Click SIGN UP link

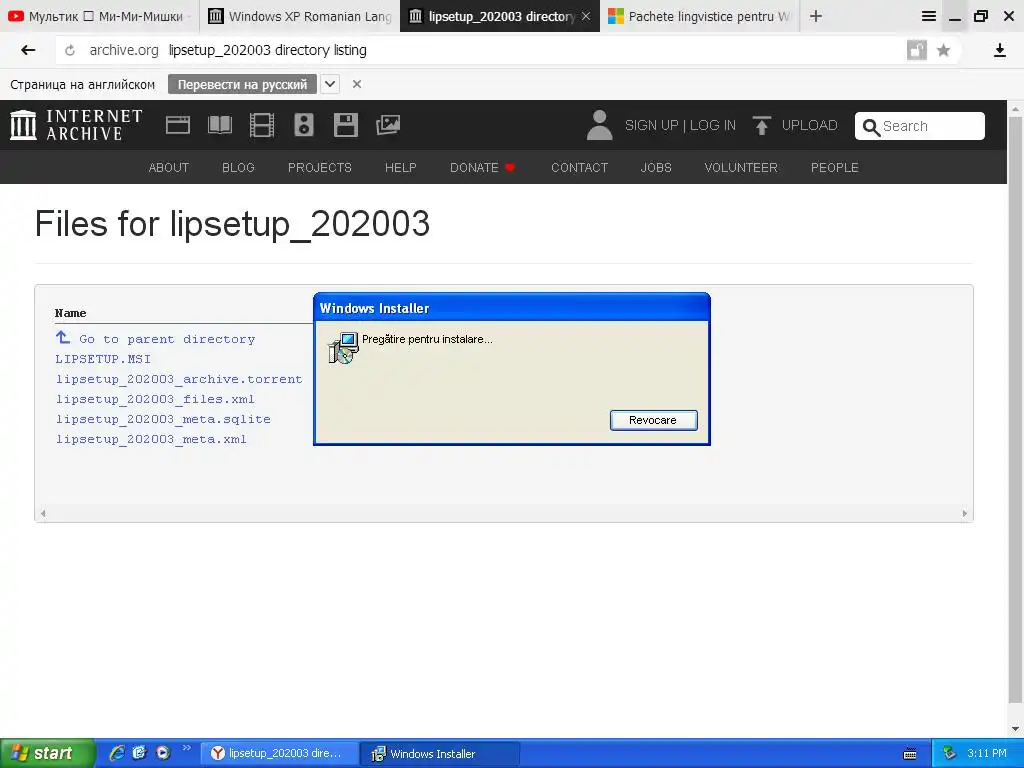pyautogui.click(x=651, y=125)
